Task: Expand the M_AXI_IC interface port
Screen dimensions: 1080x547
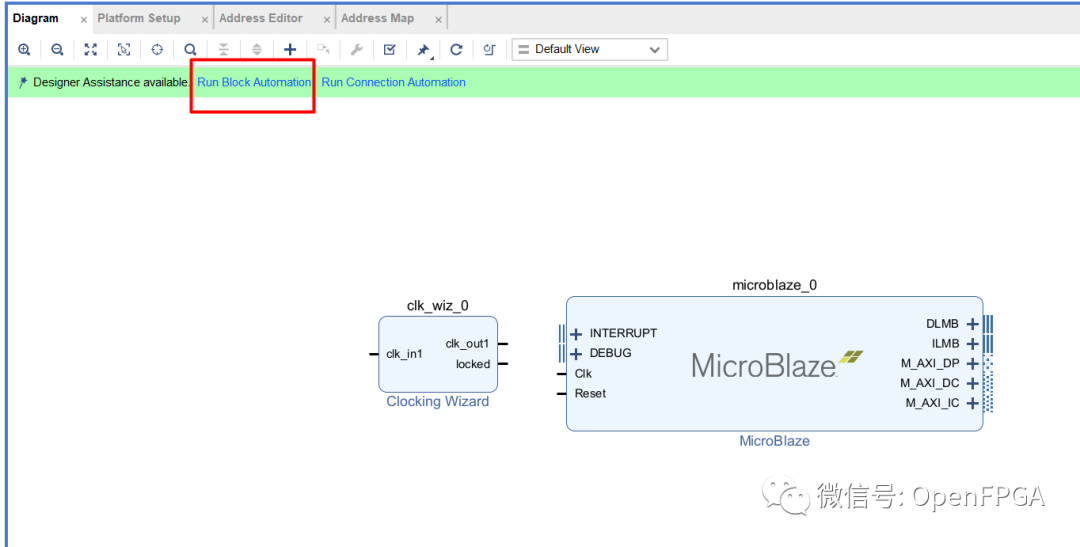Action: [973, 403]
